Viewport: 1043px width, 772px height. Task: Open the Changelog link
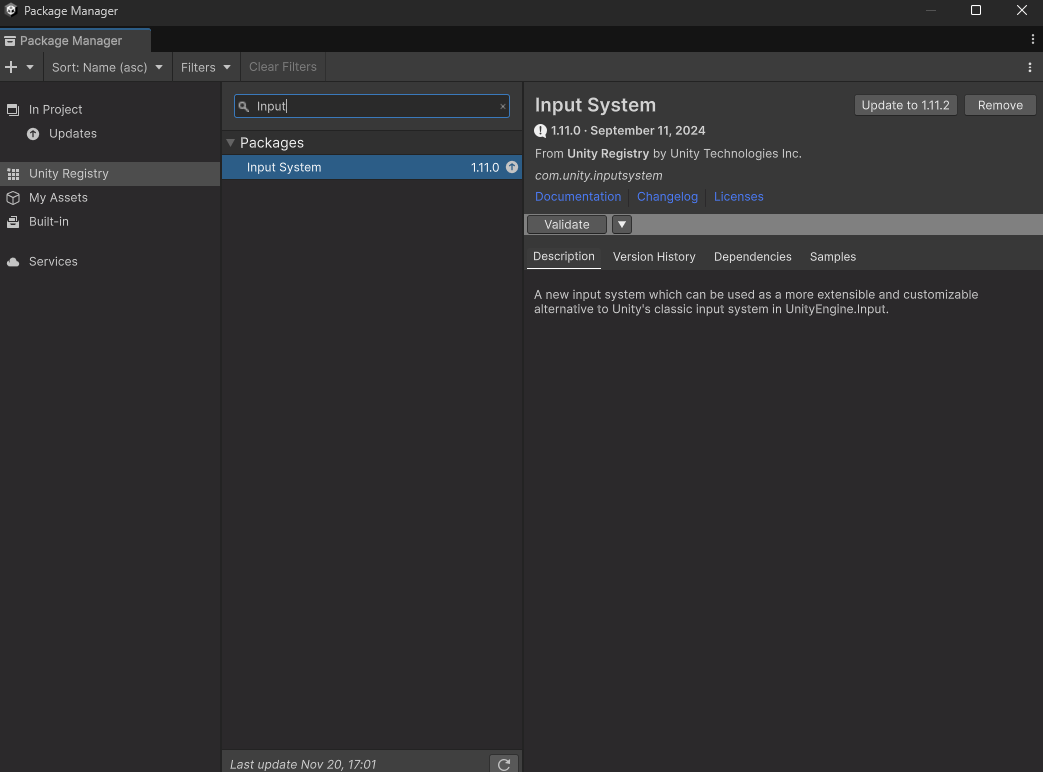tap(667, 197)
